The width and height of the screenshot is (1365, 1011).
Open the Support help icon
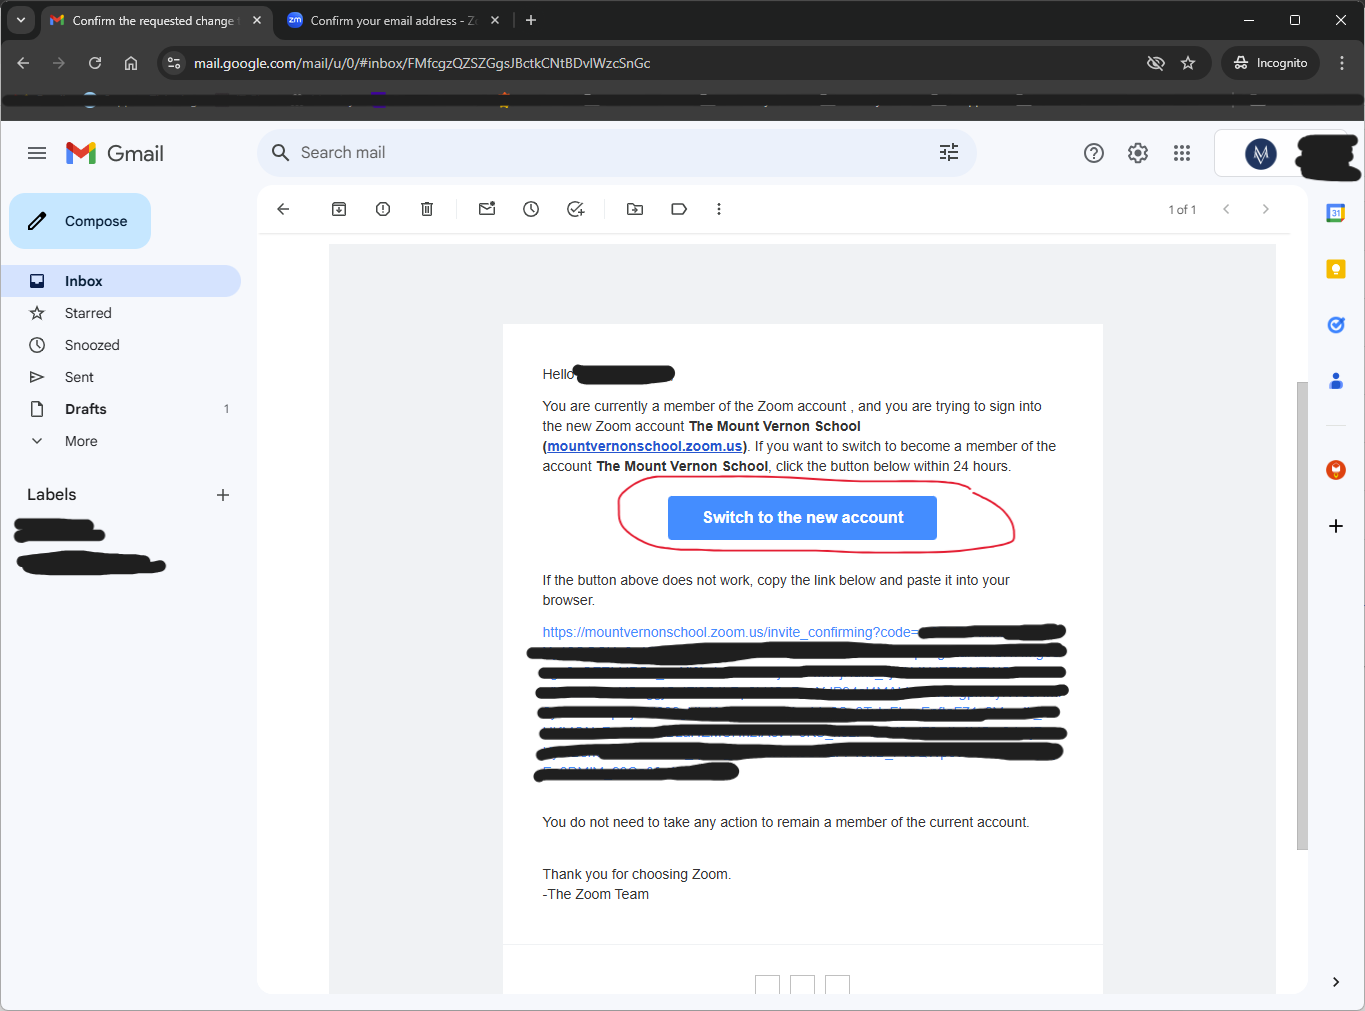click(x=1094, y=153)
